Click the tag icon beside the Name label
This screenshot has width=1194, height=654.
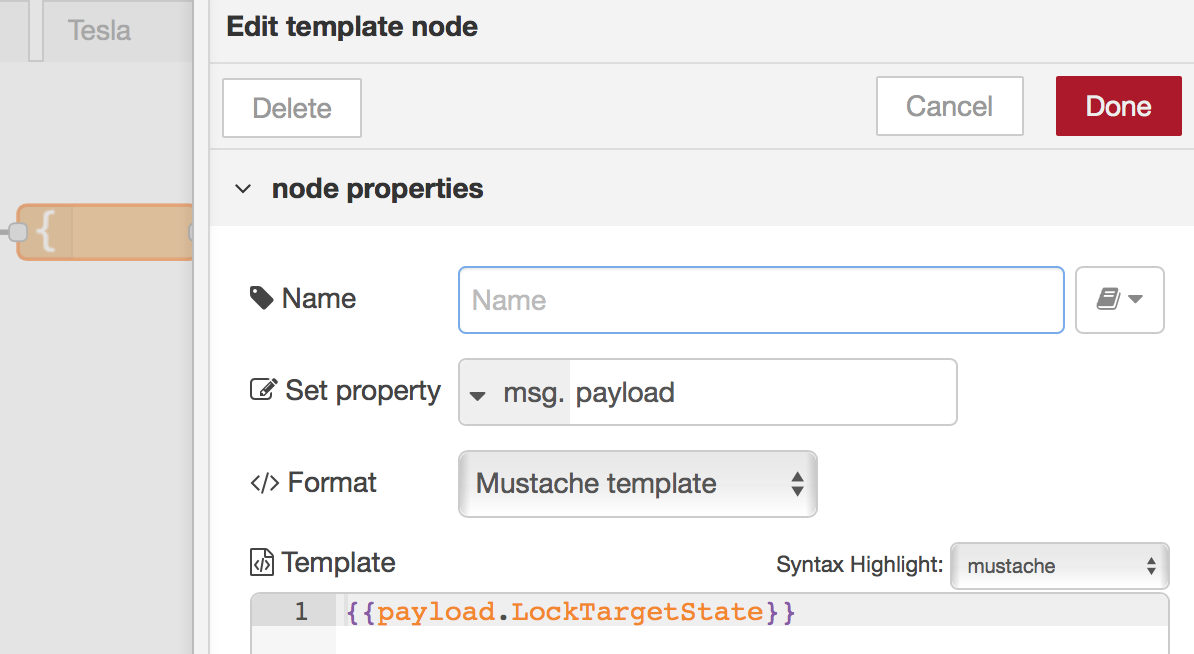coord(261,298)
